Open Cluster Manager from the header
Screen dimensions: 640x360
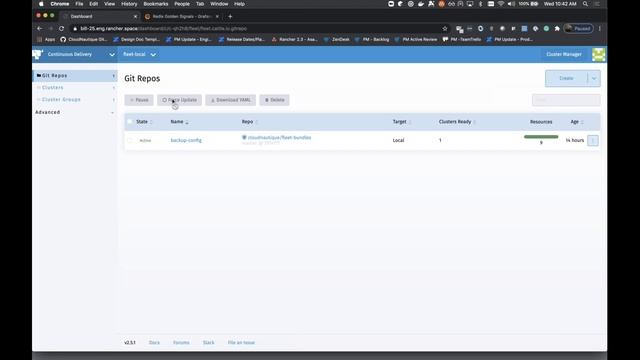564,54
